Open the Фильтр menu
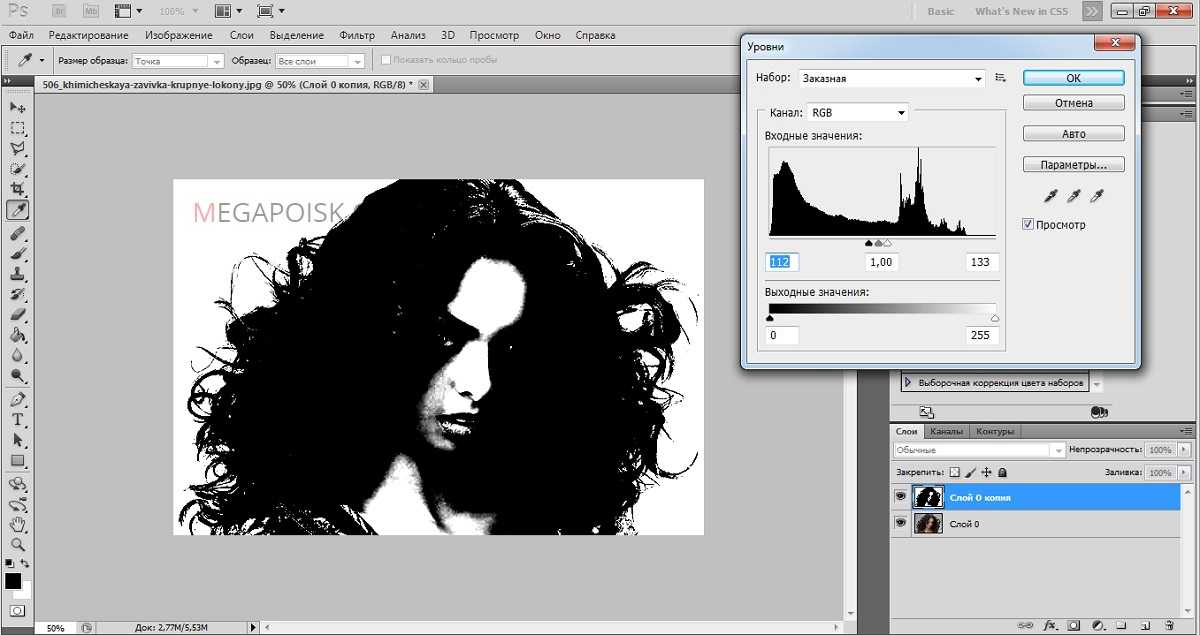 [357, 35]
